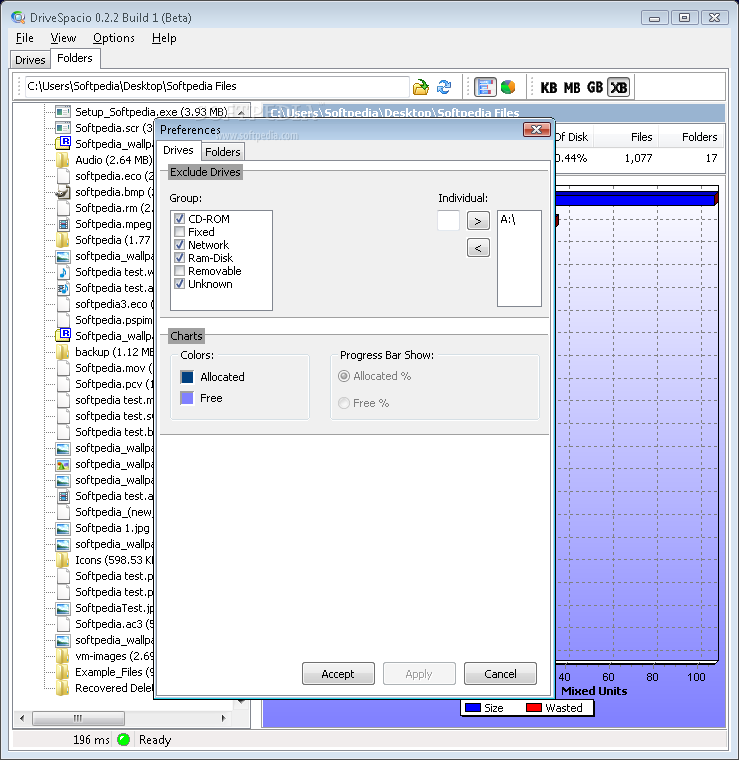Select the bar chart view icon
This screenshot has width=739, height=760.
pos(485,87)
